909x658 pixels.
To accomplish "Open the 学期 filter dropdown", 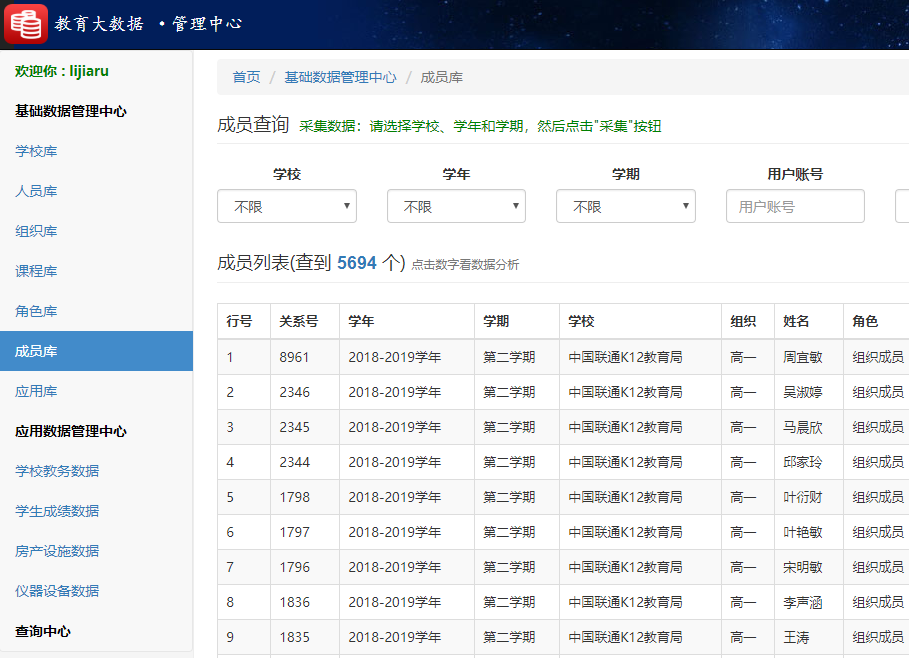I will tap(625, 206).
